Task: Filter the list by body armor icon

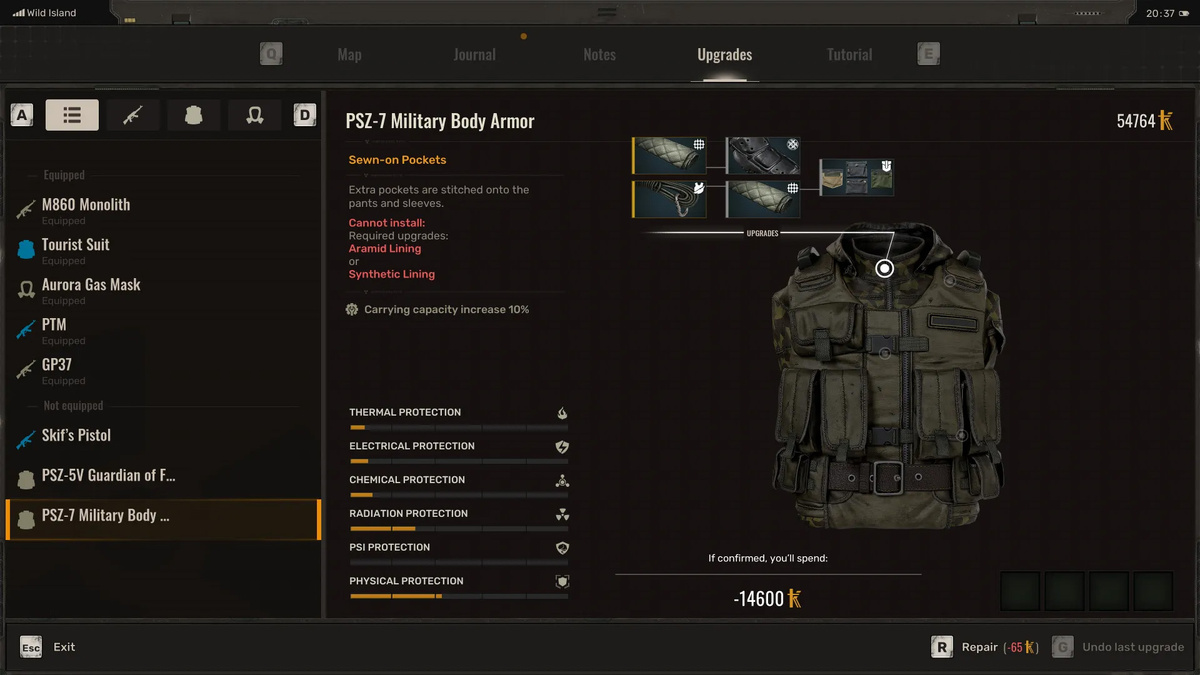Action: point(194,115)
